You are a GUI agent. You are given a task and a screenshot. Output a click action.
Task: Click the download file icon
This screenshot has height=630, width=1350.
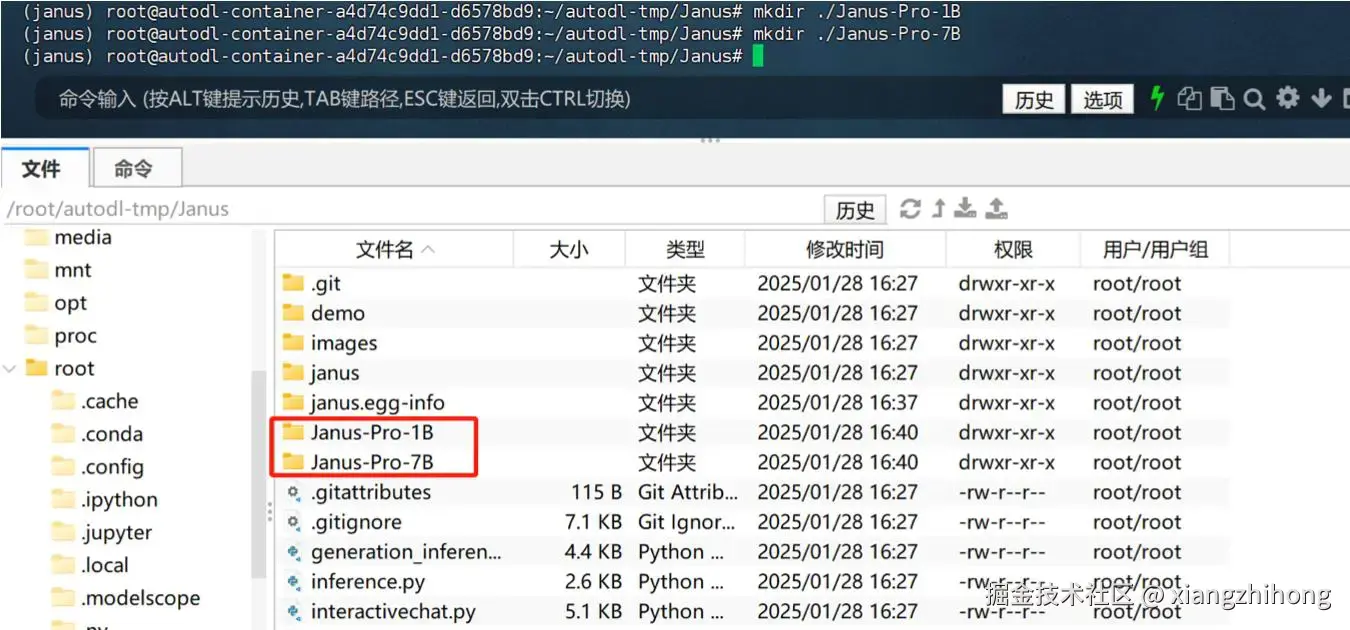(965, 208)
